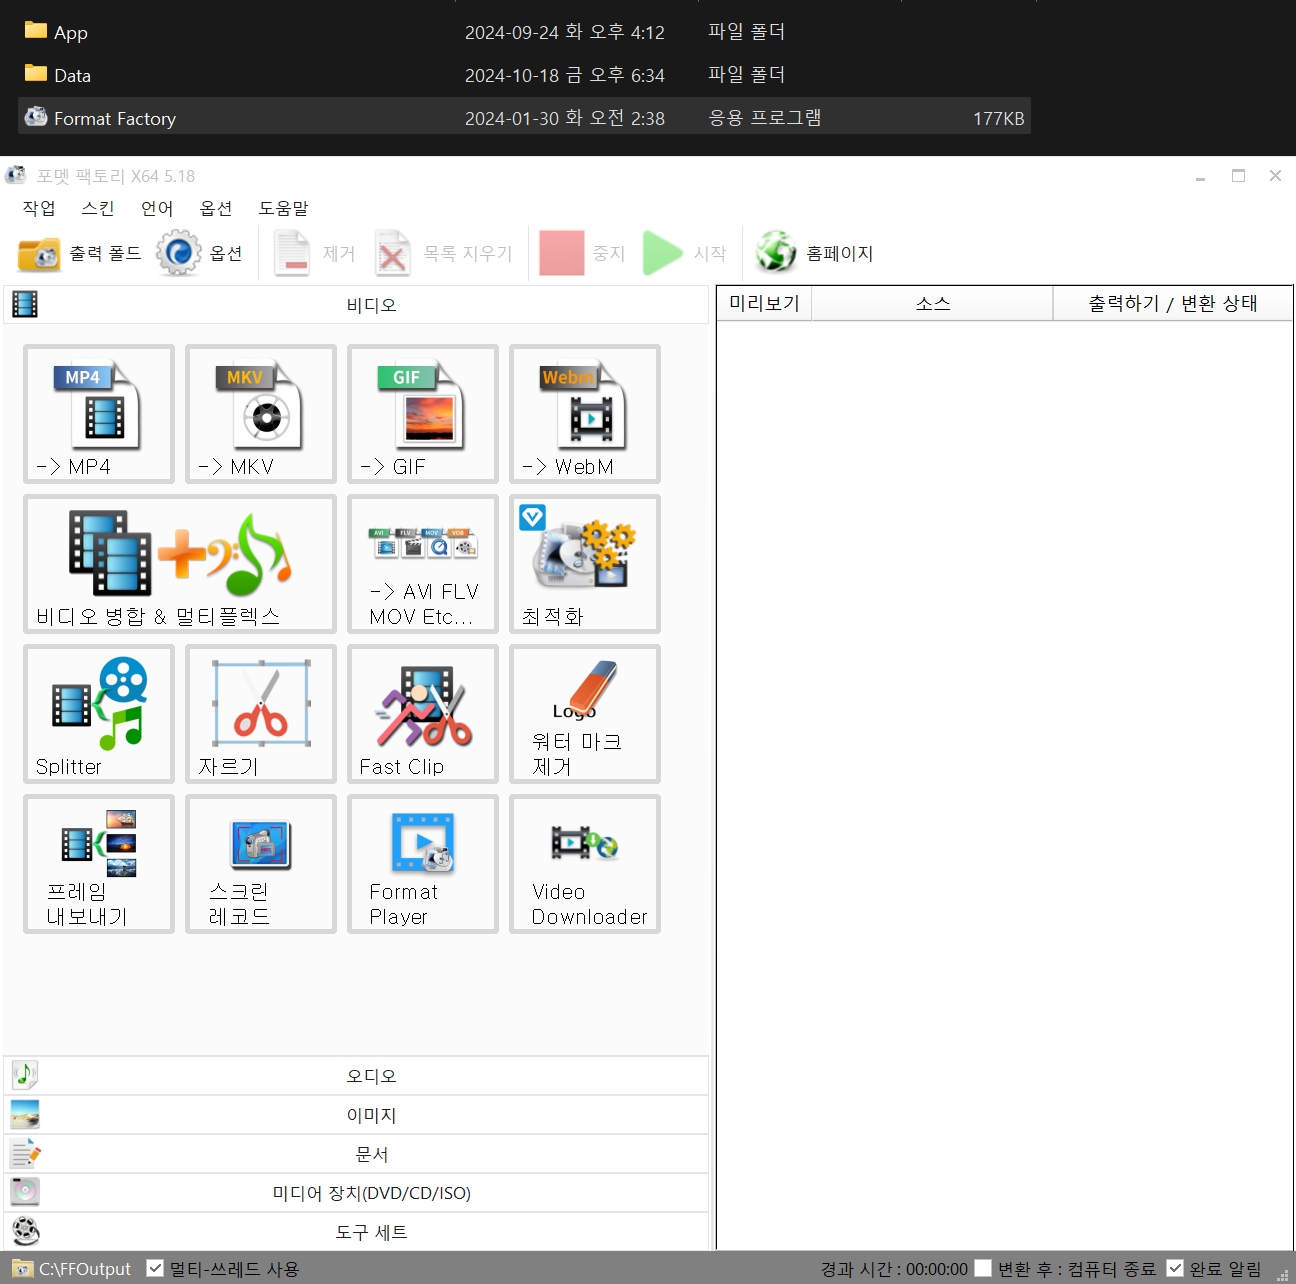1296x1284 pixels.
Task: Toggle 완료 알림 checkbox
Action: click(1175, 1268)
